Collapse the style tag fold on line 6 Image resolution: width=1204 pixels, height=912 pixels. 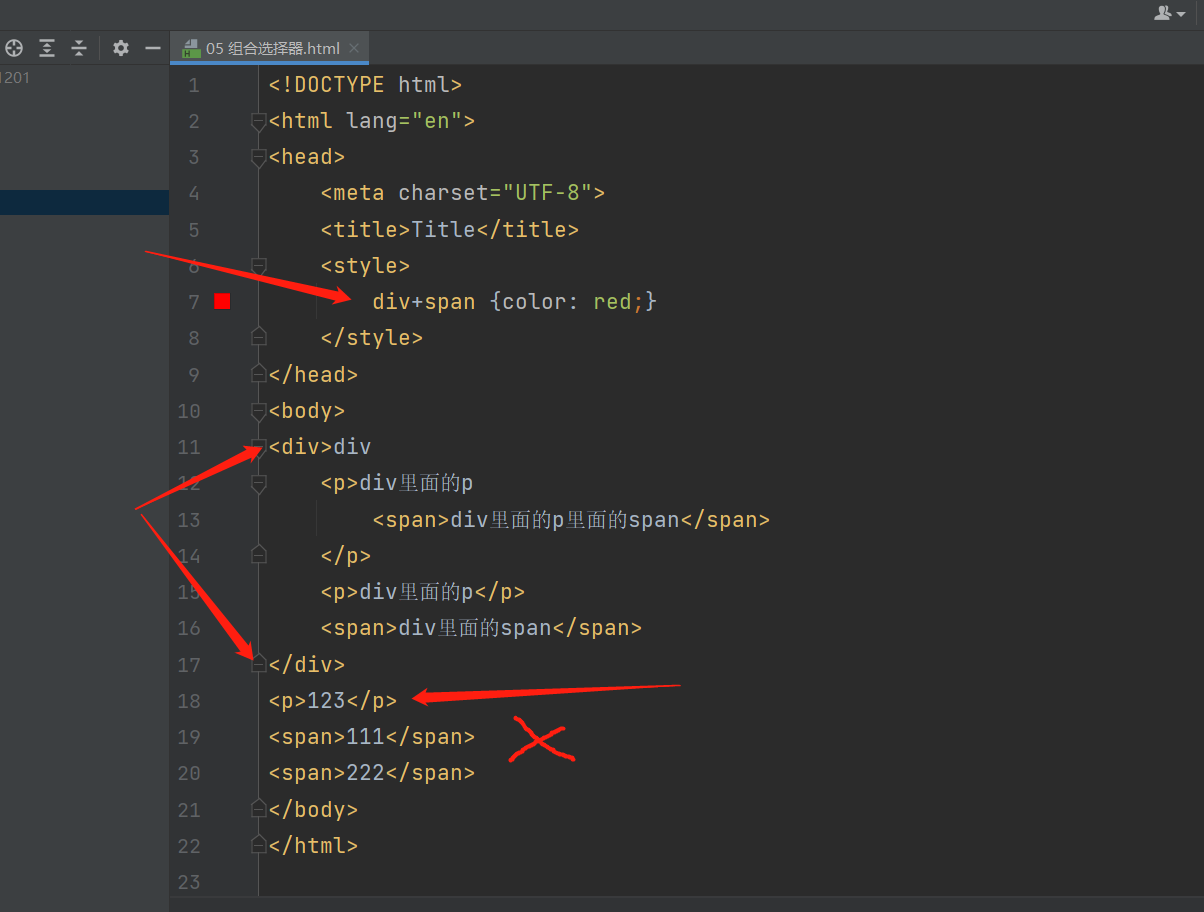pyautogui.click(x=258, y=266)
